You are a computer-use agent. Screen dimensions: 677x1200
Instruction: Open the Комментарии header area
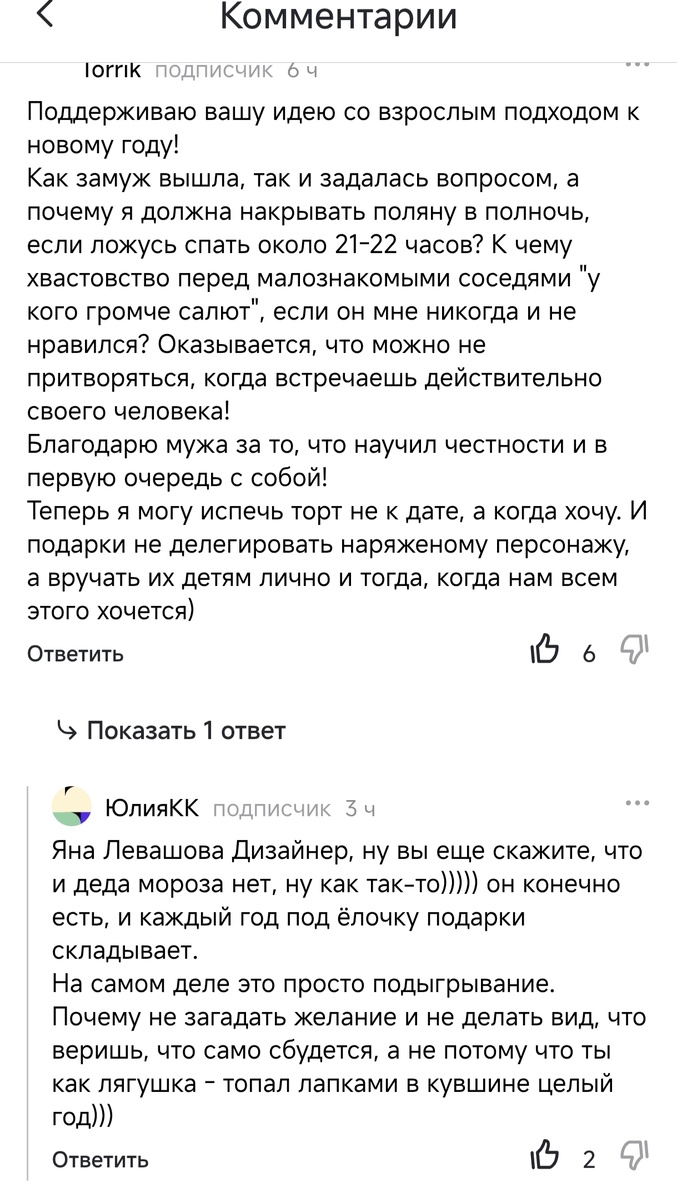(x=338, y=18)
